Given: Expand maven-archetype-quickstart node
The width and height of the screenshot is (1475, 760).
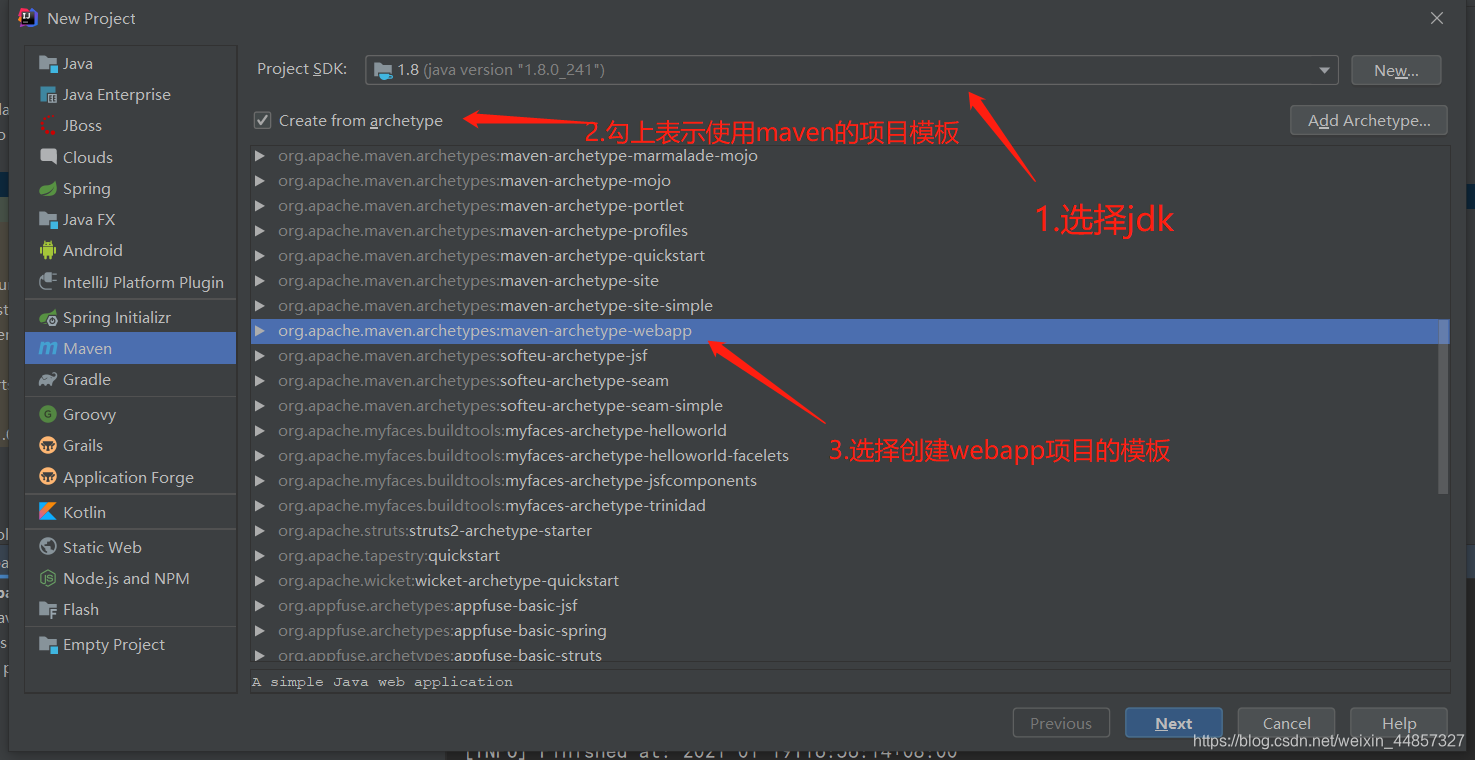Looking at the screenshot, I should pos(260,256).
